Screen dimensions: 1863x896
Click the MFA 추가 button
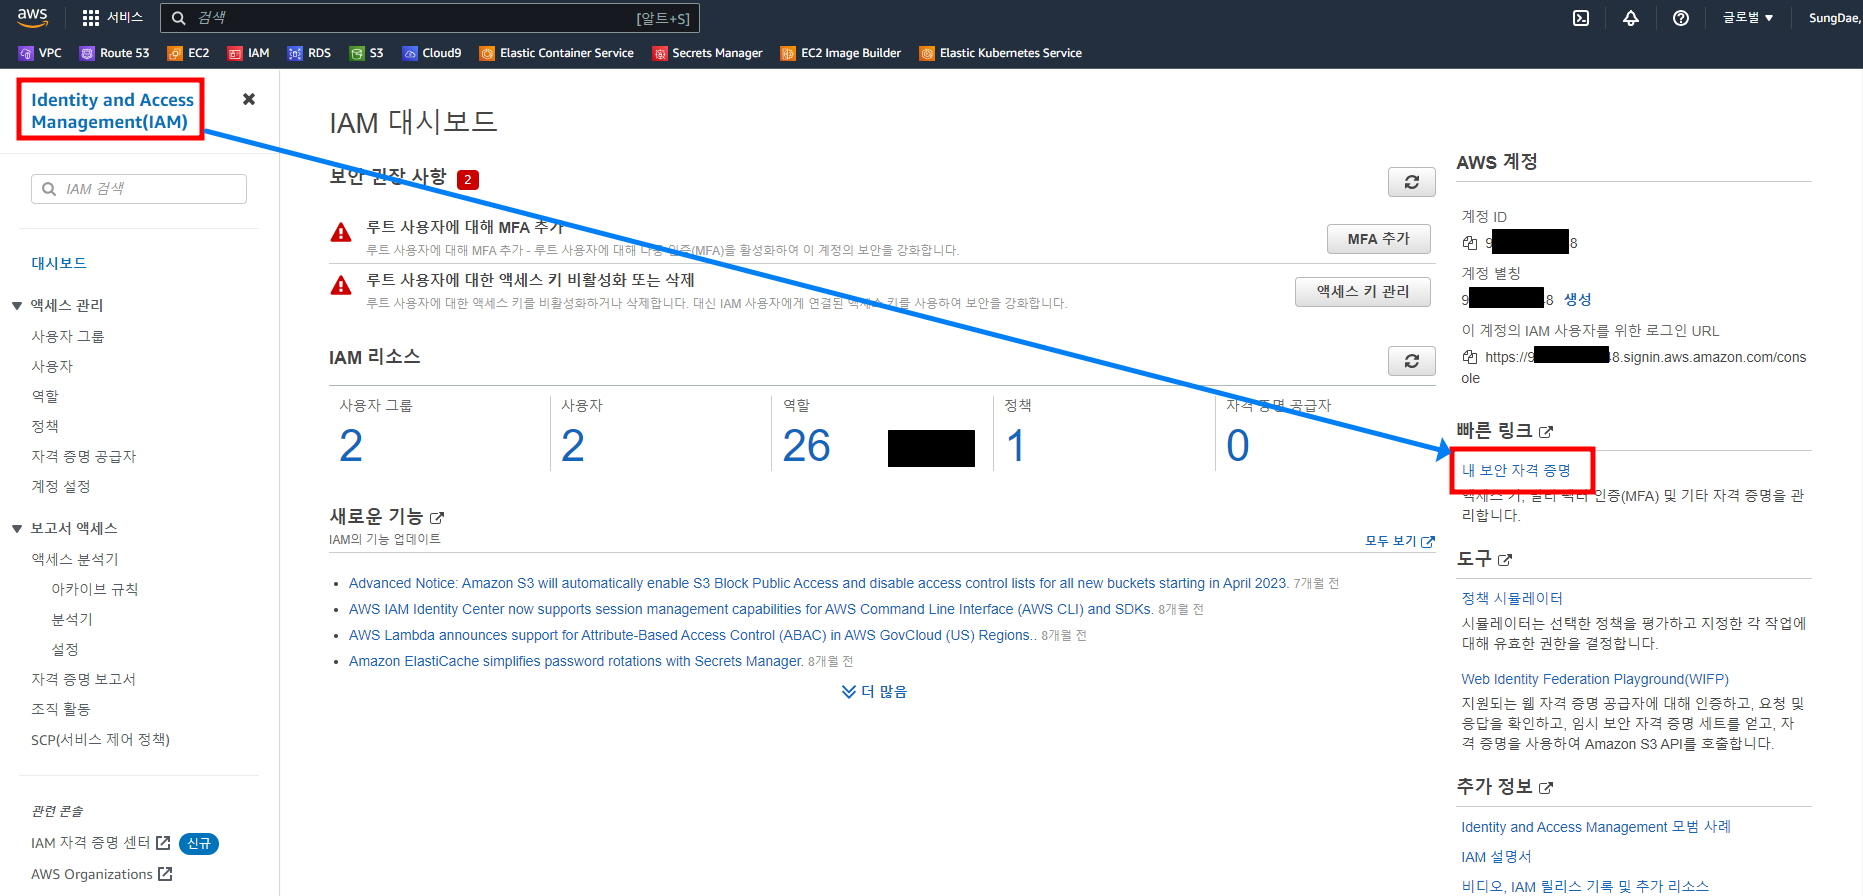[x=1379, y=239]
